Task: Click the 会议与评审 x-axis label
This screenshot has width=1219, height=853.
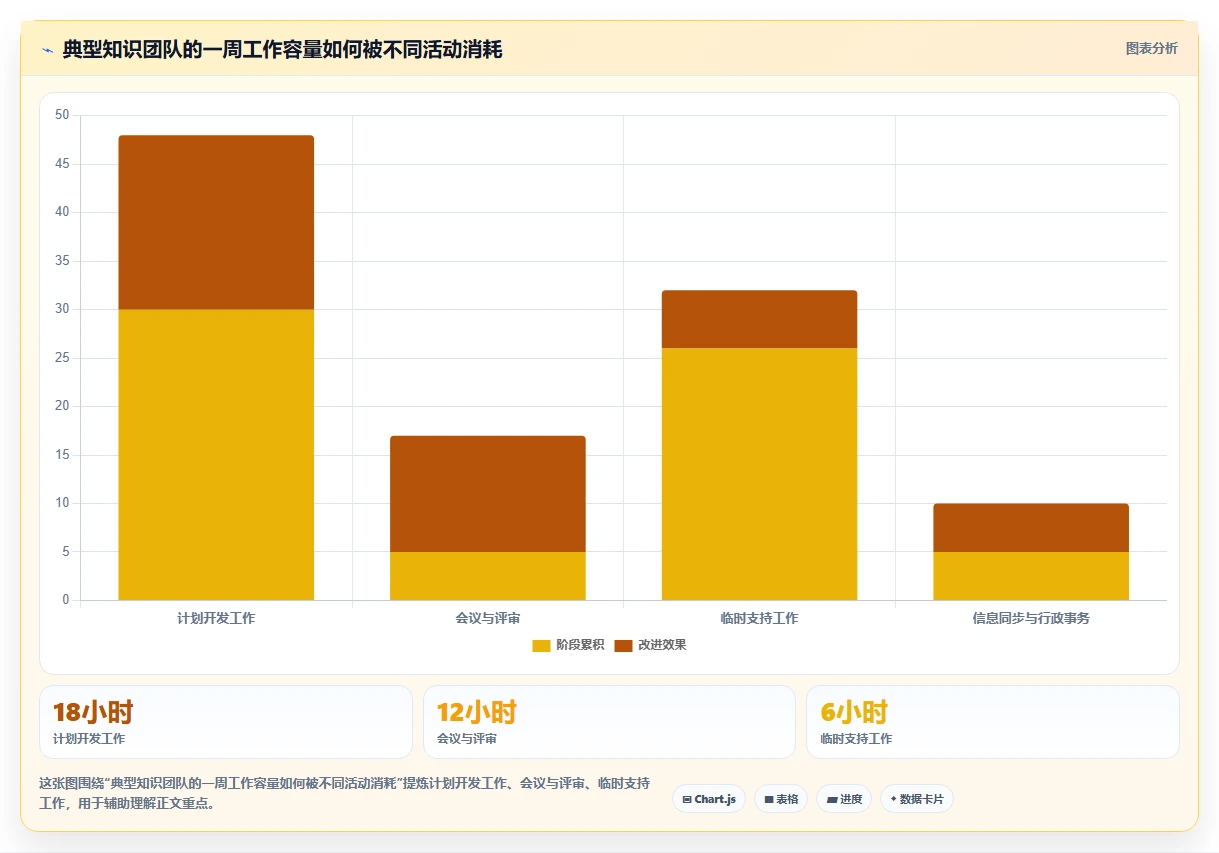Action: tap(488, 619)
